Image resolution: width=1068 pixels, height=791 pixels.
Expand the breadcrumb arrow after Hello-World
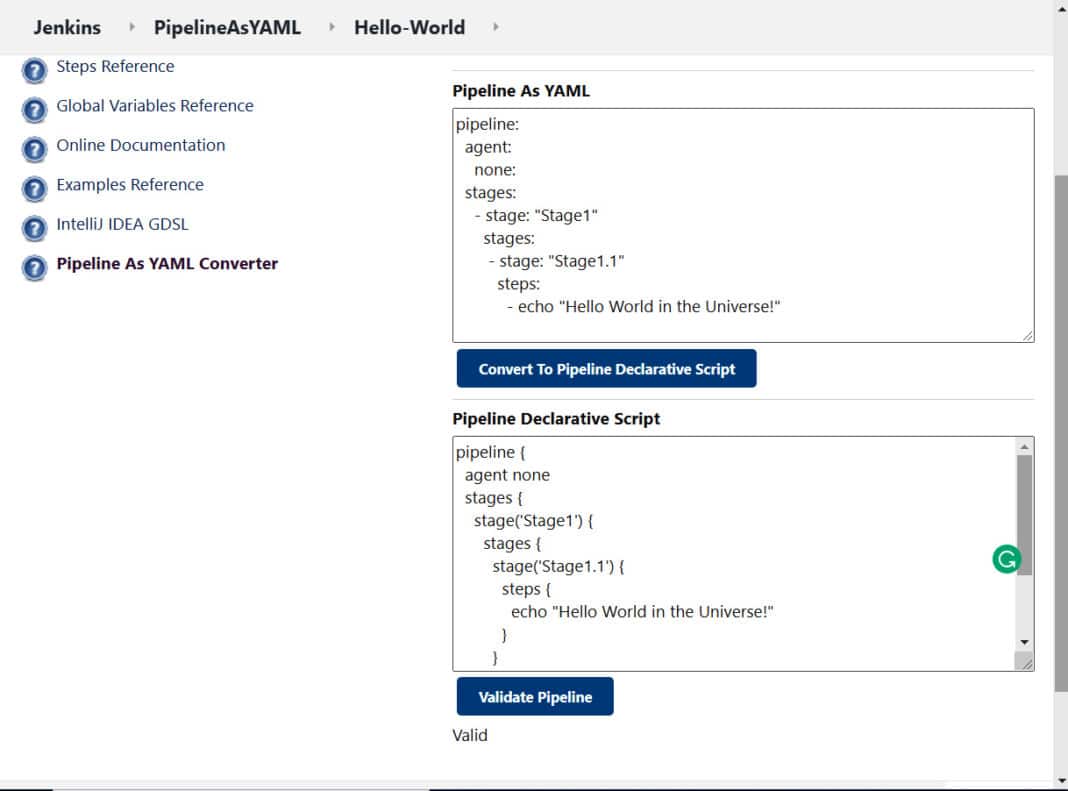tap(495, 27)
